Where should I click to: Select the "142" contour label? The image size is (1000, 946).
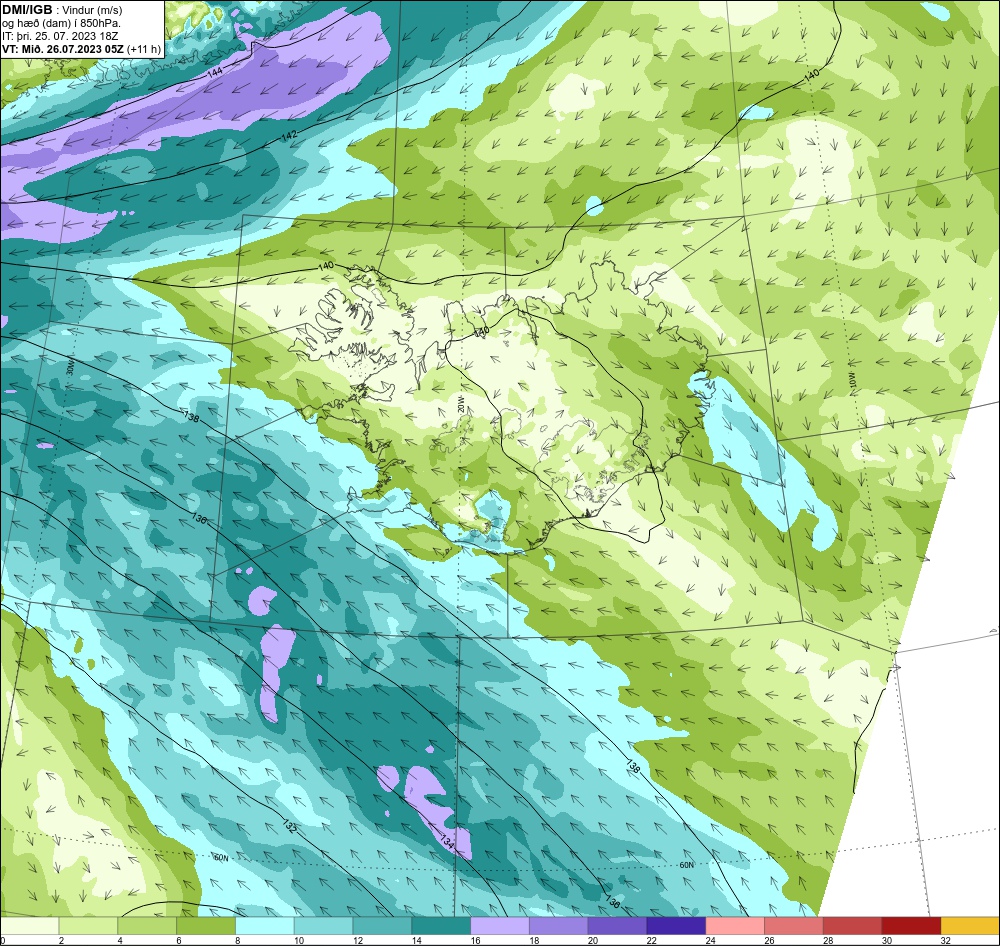[x=288, y=137]
